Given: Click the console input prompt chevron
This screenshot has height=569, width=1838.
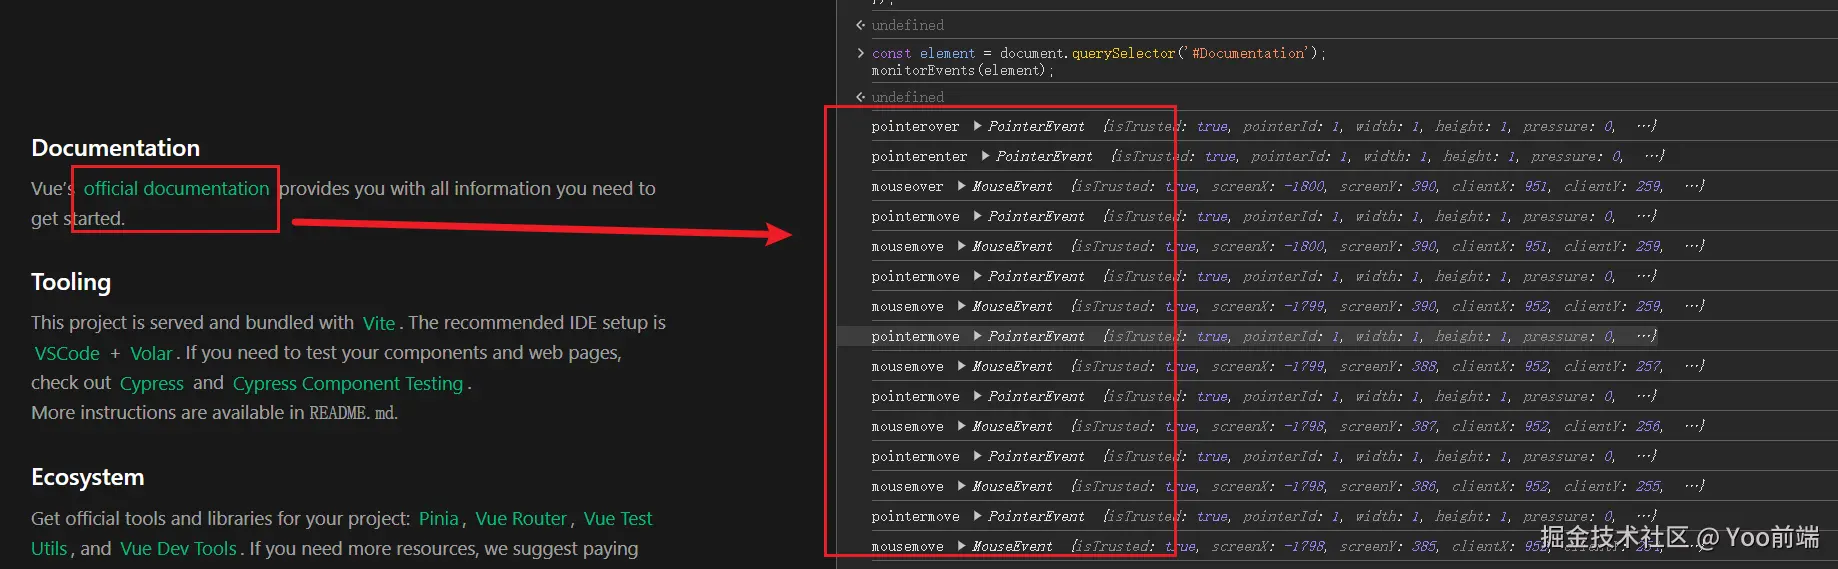Looking at the screenshot, I should click(860, 53).
